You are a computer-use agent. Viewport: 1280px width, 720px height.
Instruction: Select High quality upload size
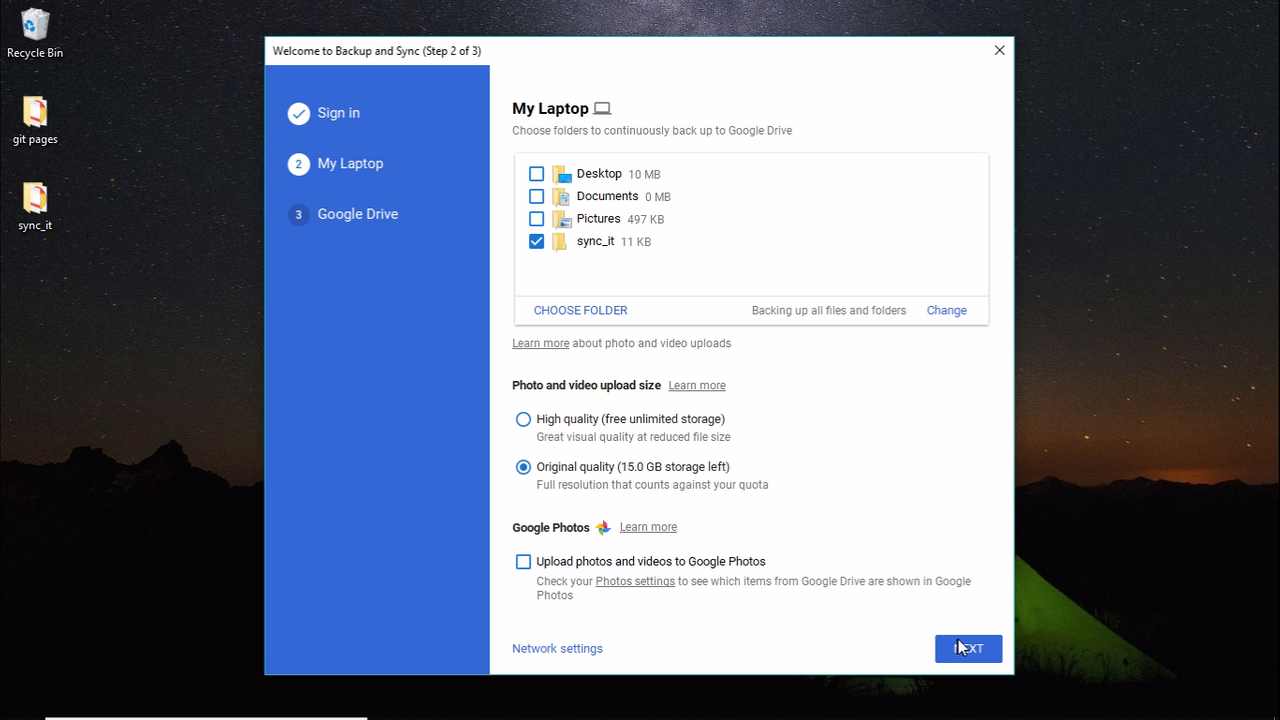point(523,419)
